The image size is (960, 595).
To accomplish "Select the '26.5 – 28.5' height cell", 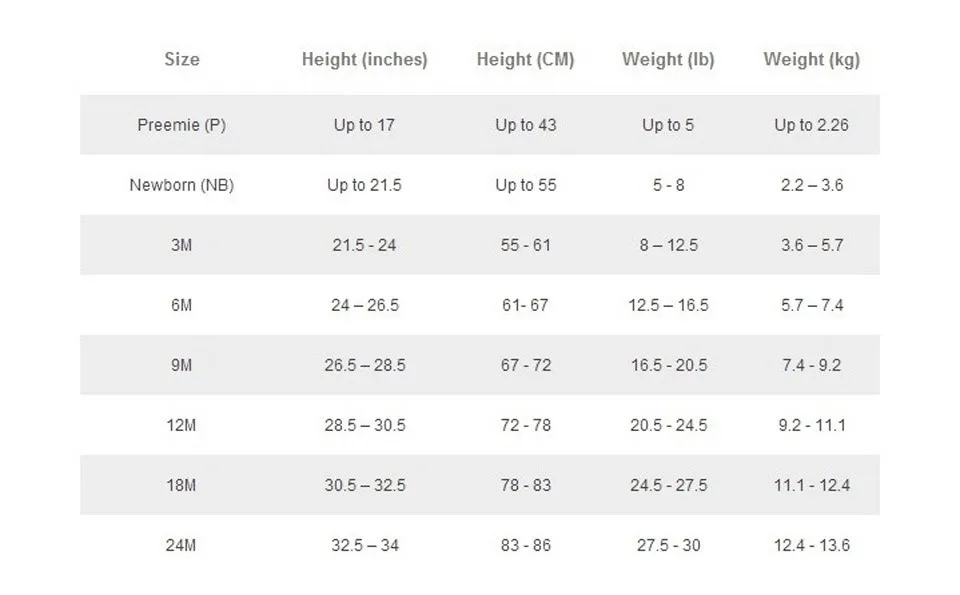I will click(365, 365).
